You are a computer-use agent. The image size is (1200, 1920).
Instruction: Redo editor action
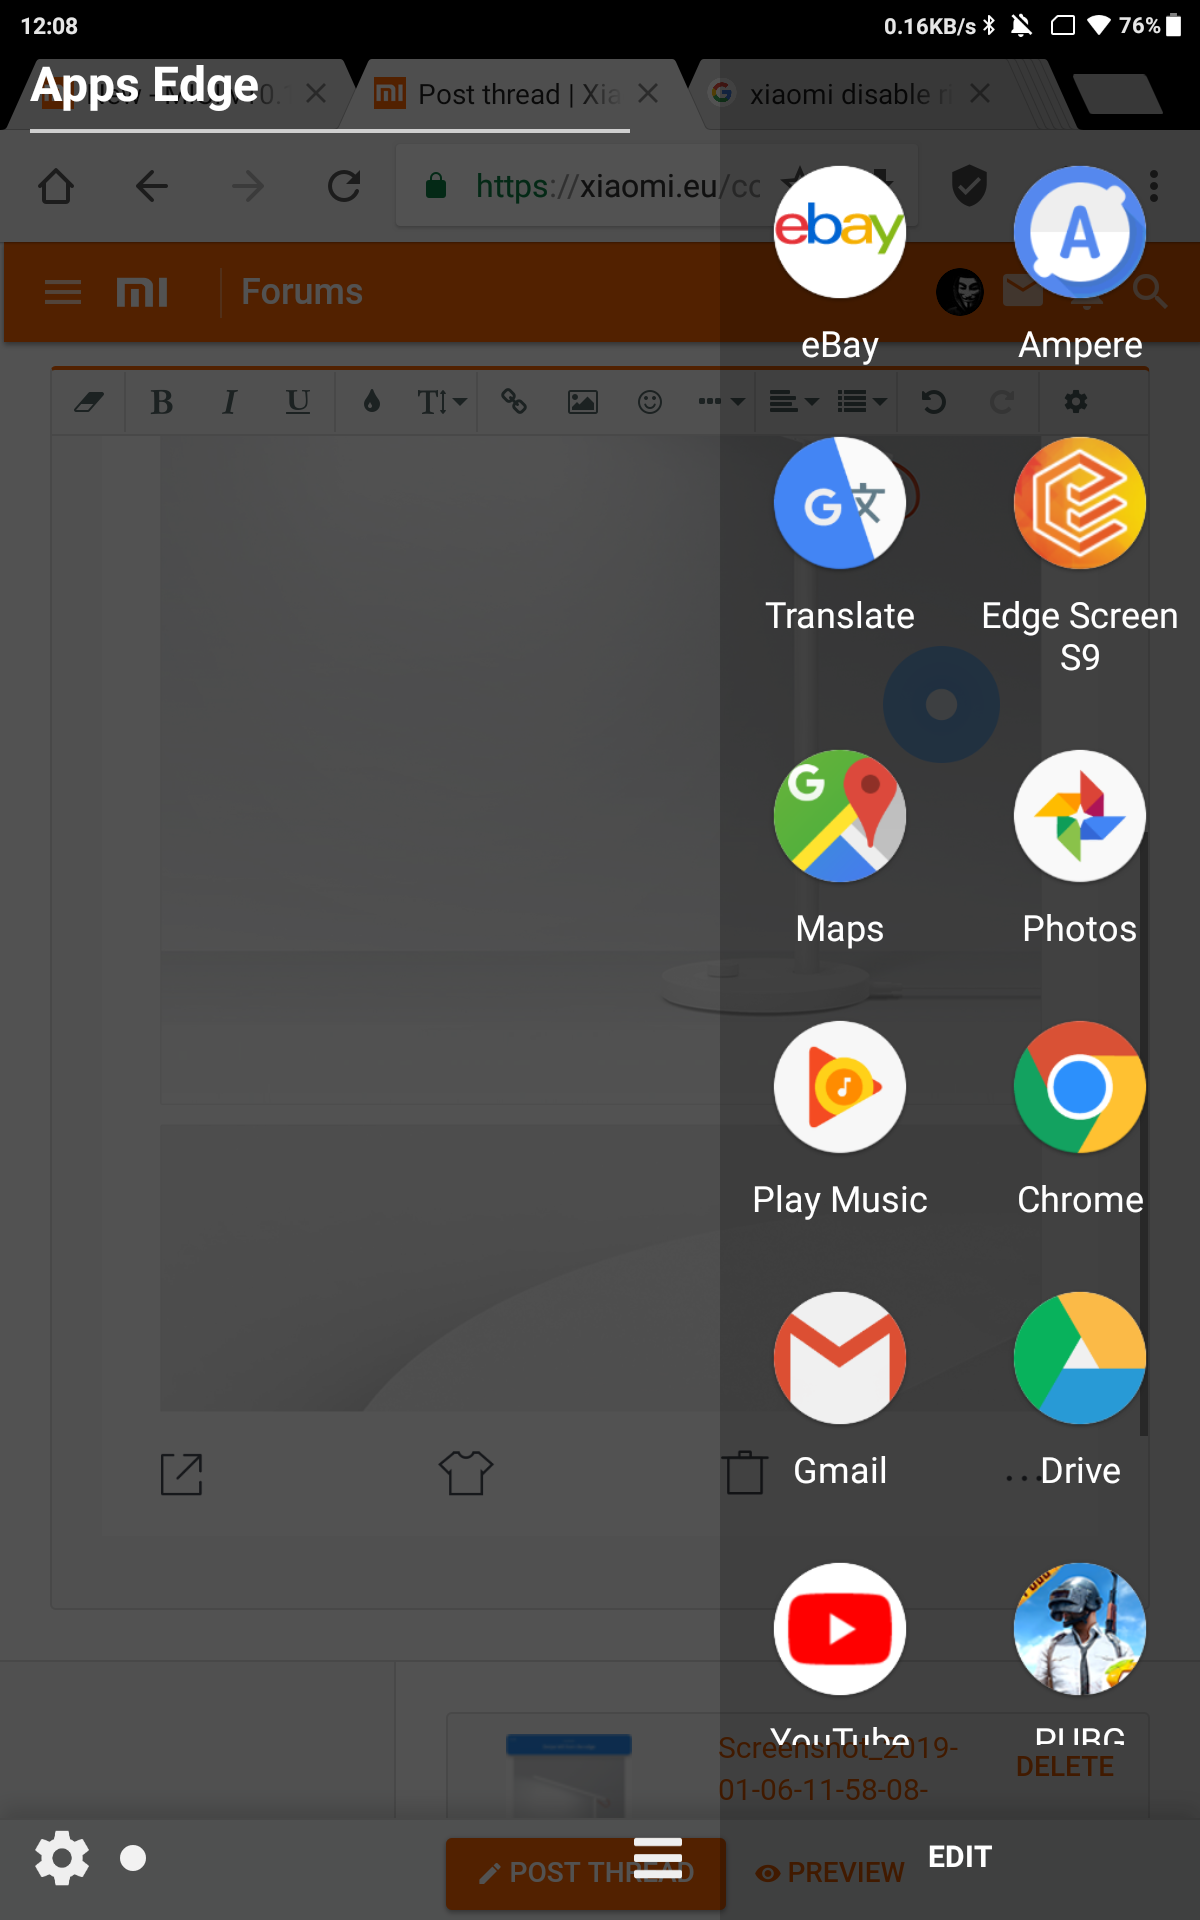1001,402
